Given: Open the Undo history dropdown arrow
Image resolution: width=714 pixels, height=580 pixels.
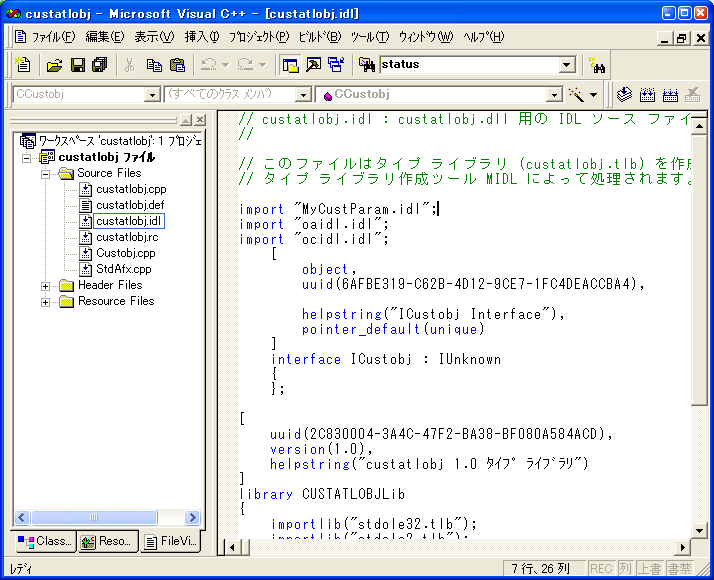Looking at the screenshot, I should tap(225, 65).
